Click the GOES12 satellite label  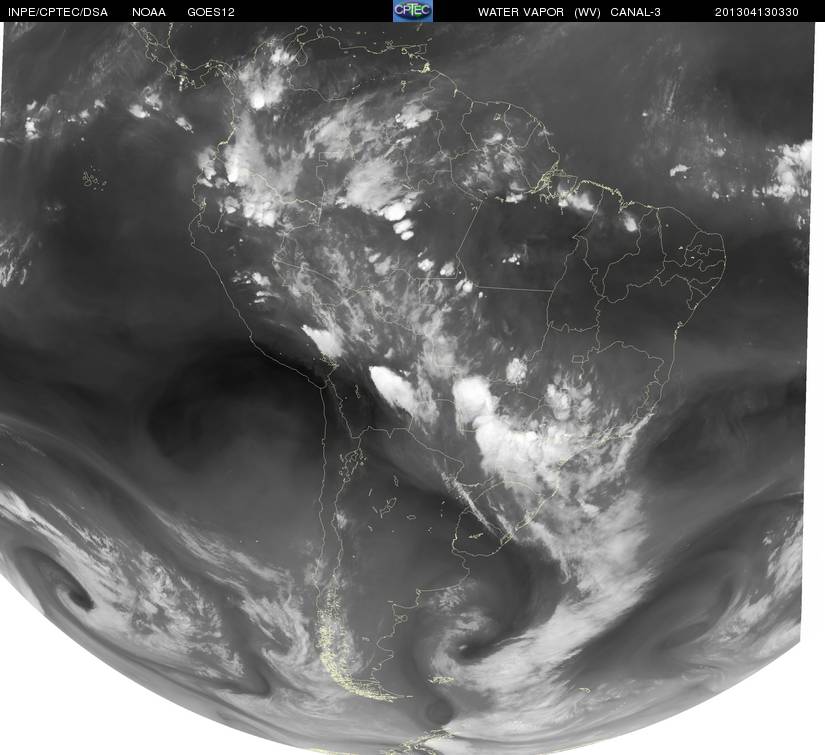[x=211, y=12]
